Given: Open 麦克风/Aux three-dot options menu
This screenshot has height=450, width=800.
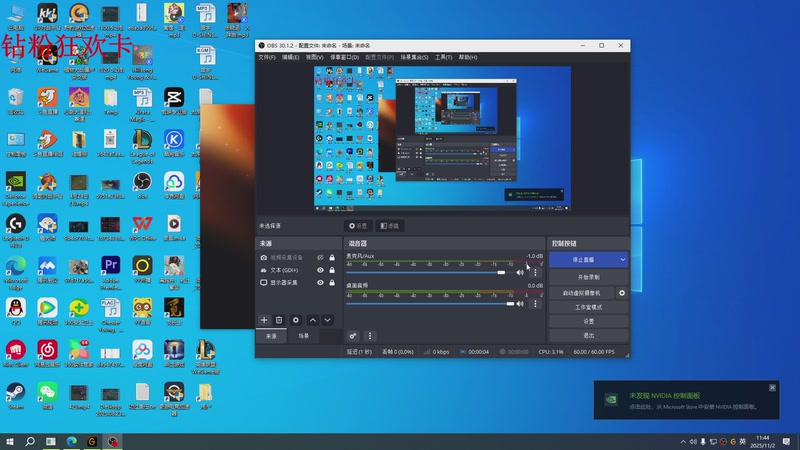Looking at the screenshot, I should (x=535, y=272).
